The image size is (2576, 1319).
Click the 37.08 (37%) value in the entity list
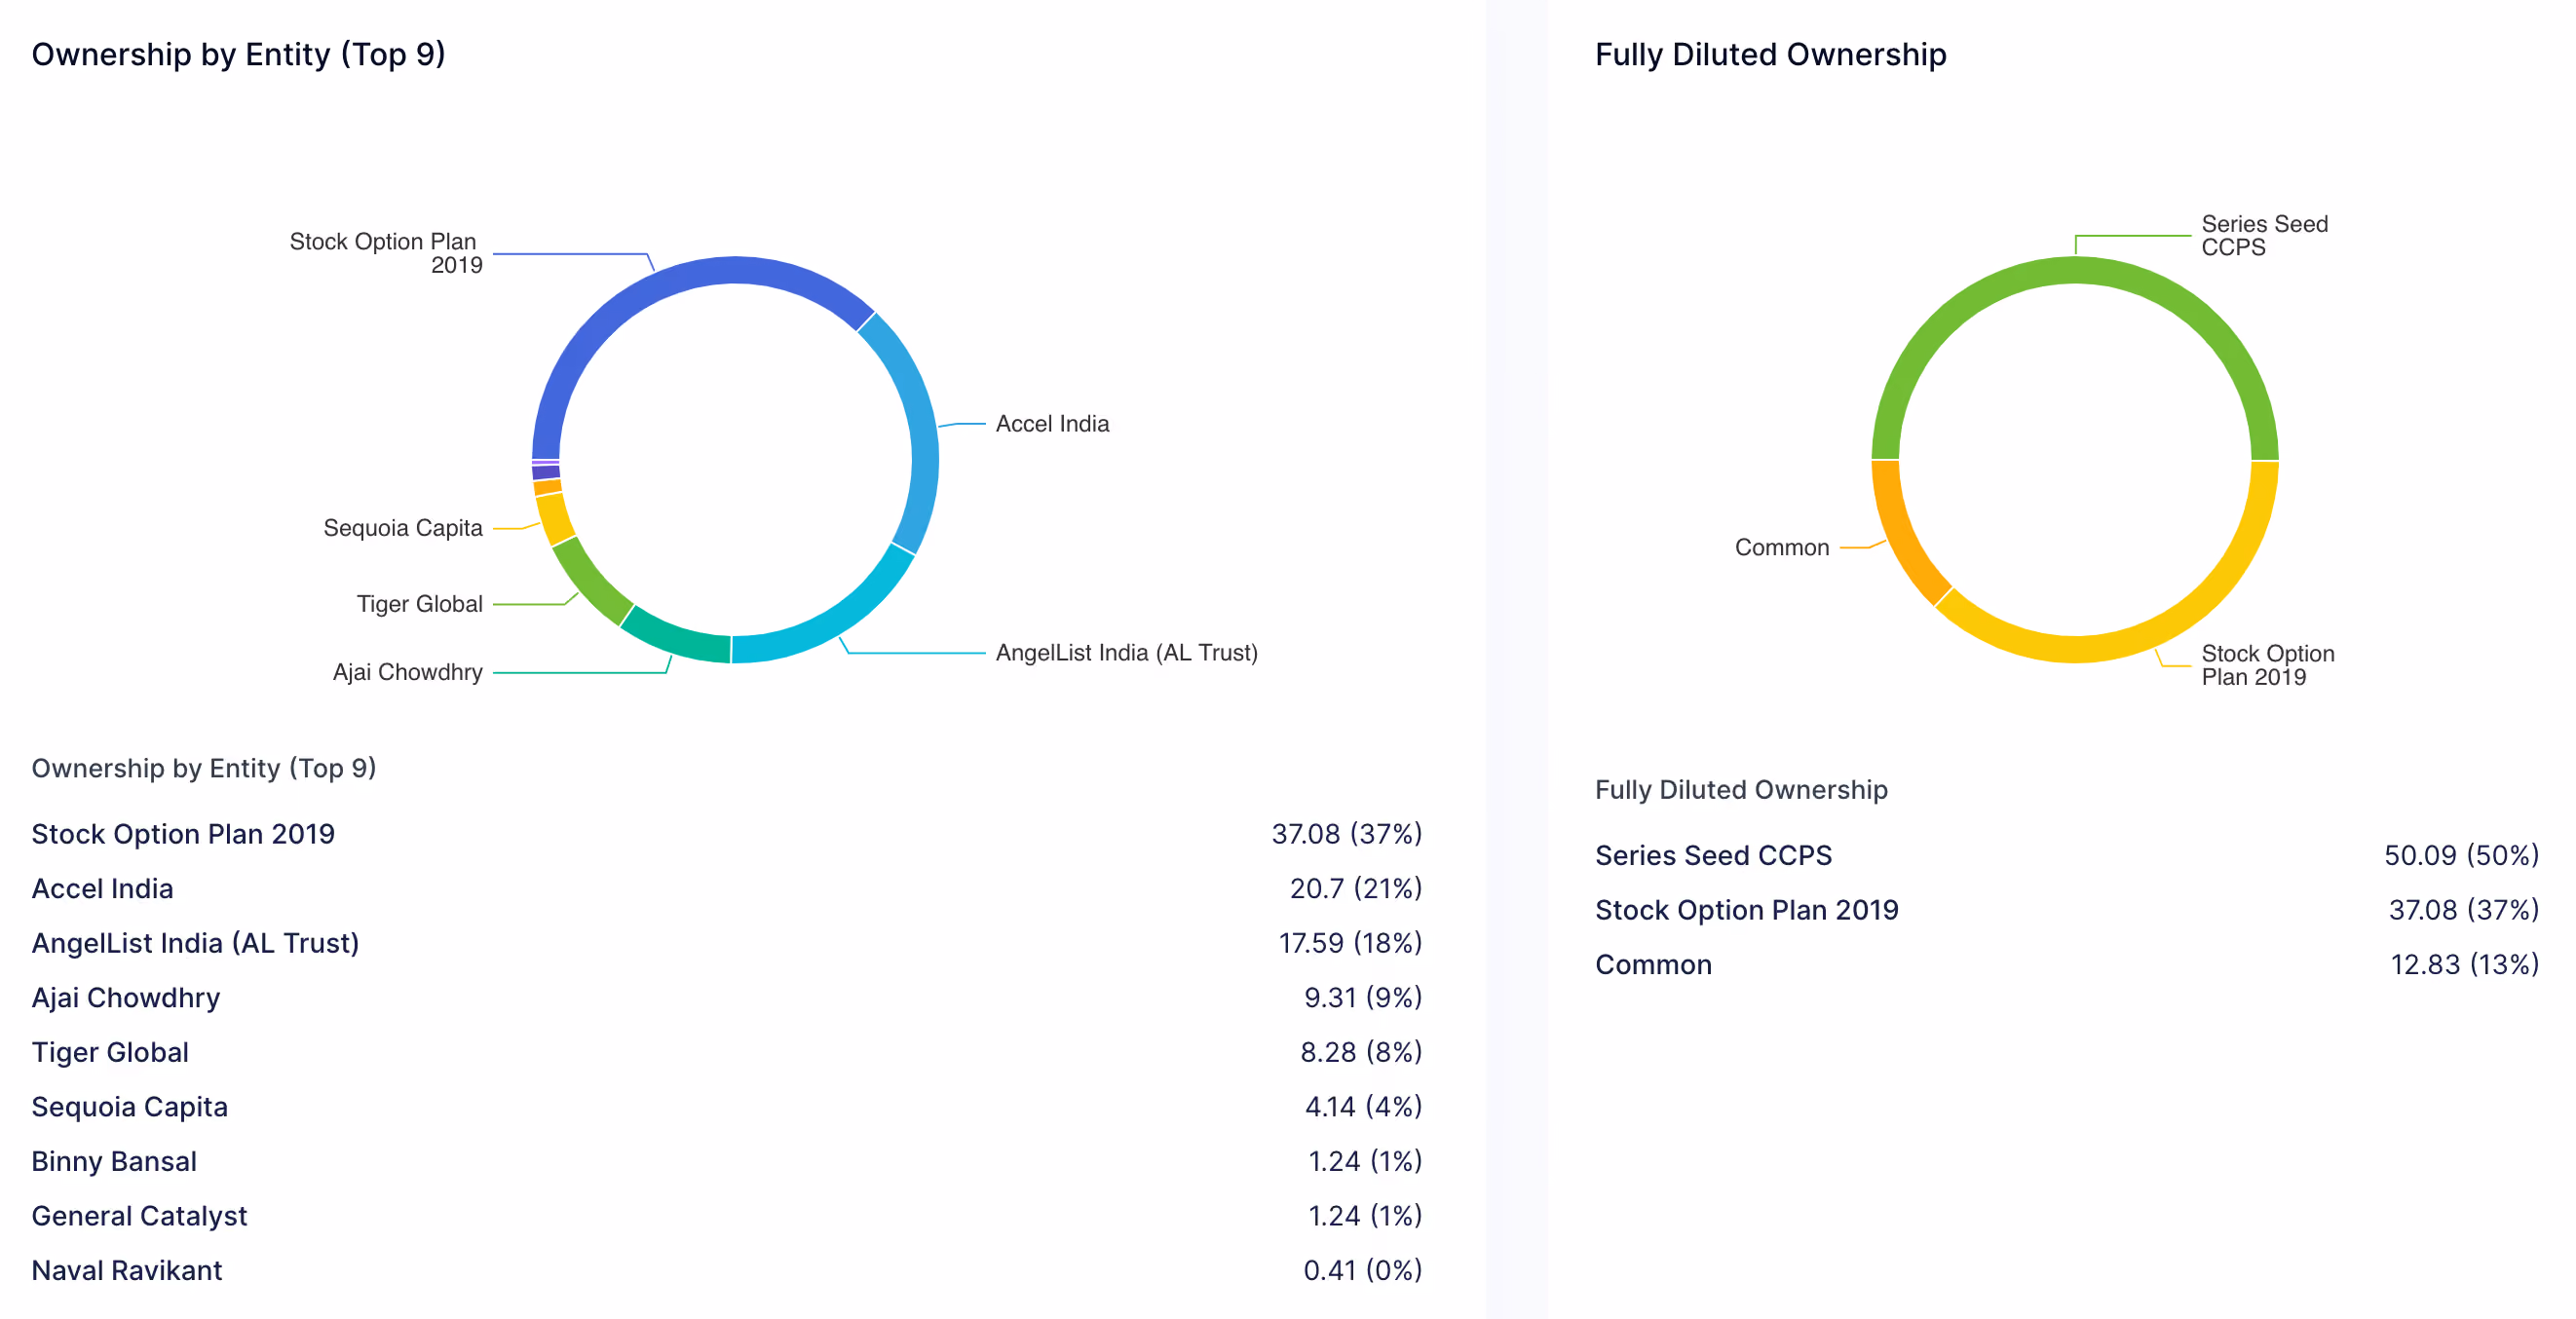pos(1346,834)
